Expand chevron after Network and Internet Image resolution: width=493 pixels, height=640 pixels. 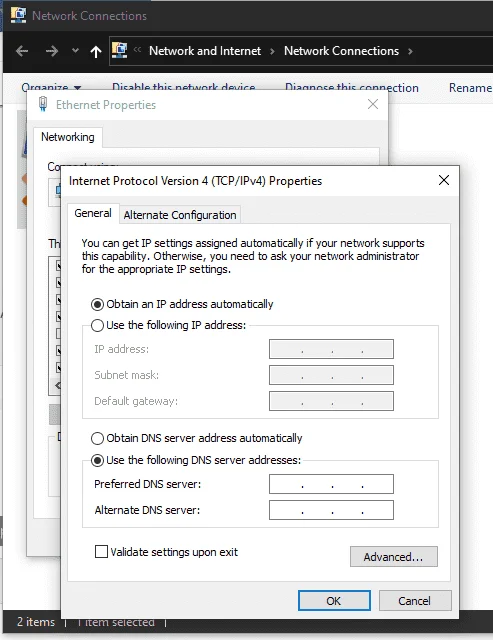(272, 51)
